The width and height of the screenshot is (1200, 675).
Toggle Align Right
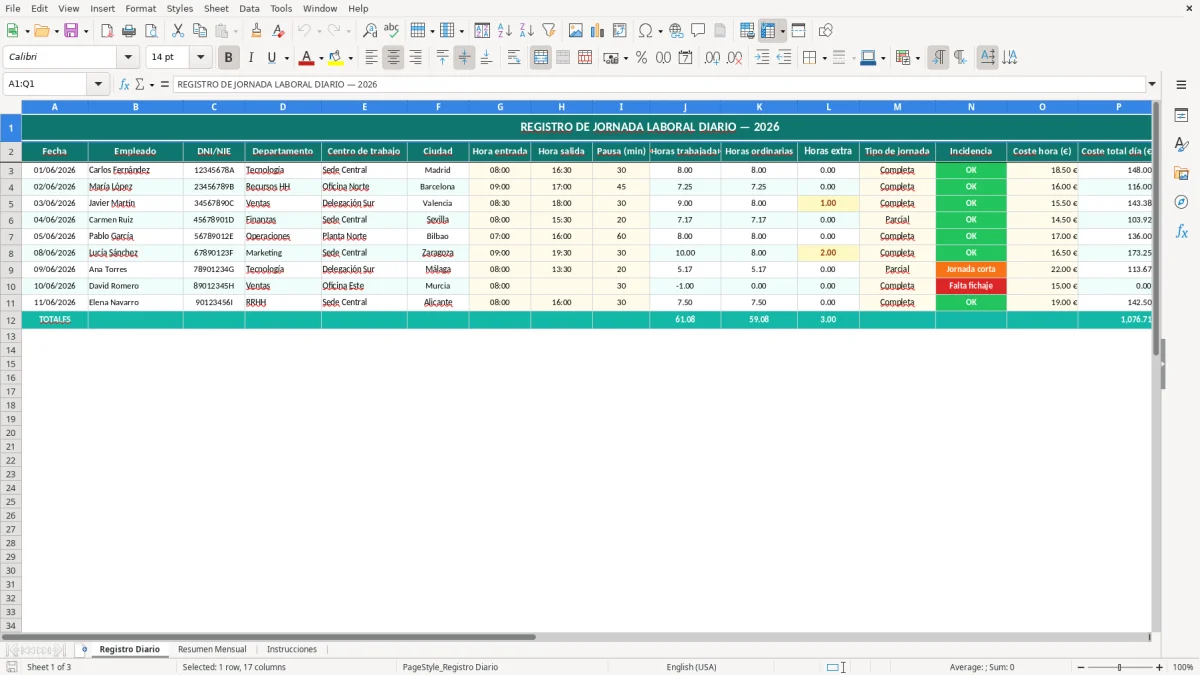(415, 58)
